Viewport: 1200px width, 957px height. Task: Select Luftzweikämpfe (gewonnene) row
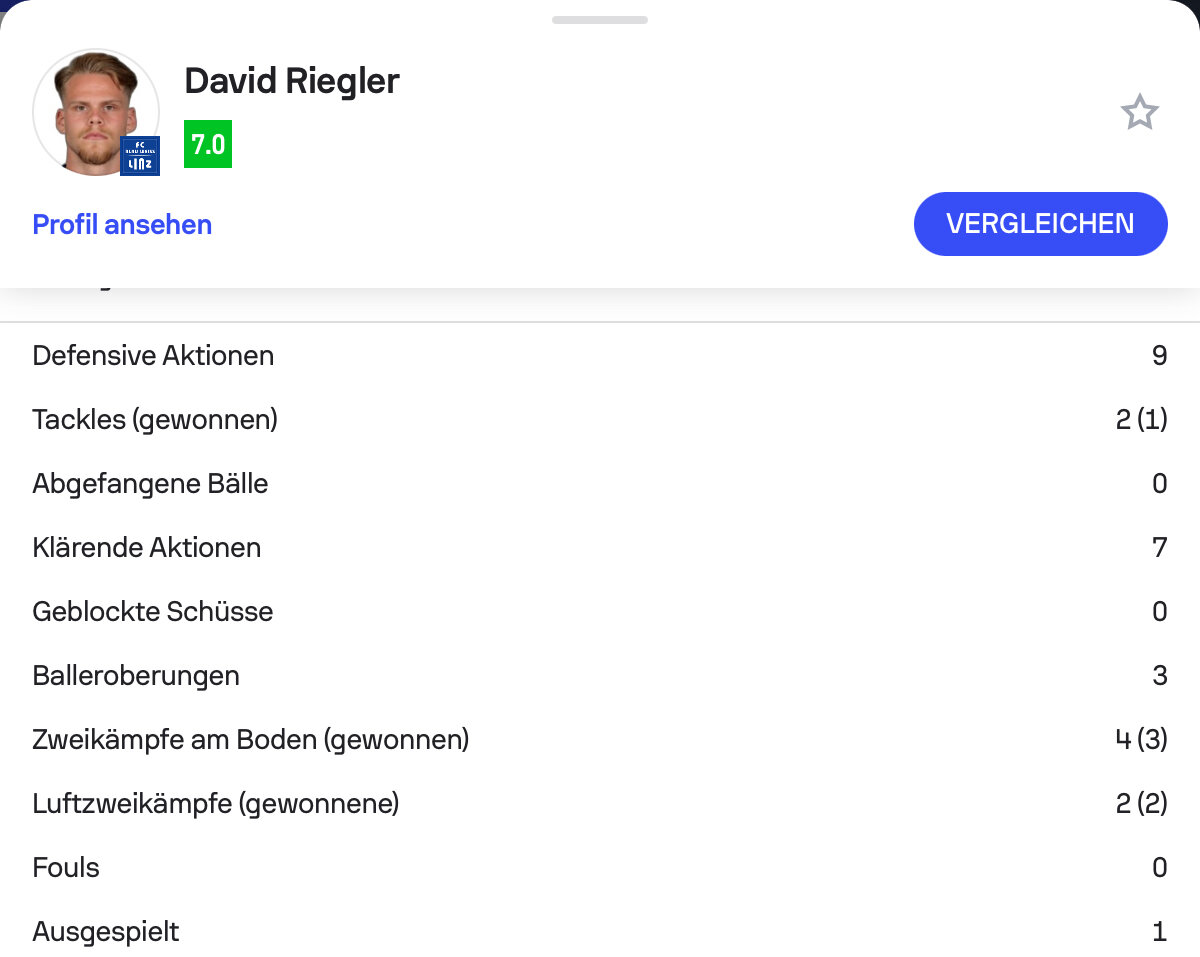tap(600, 804)
